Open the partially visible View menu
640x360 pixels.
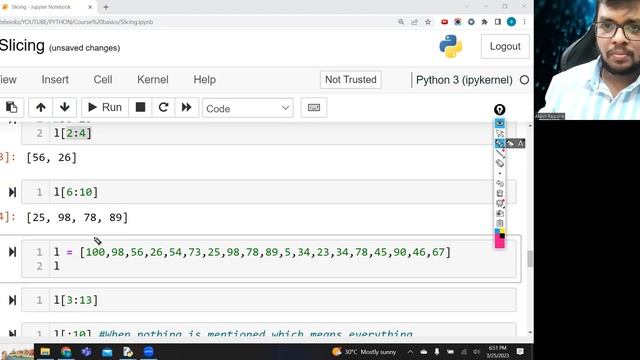(x=8, y=80)
